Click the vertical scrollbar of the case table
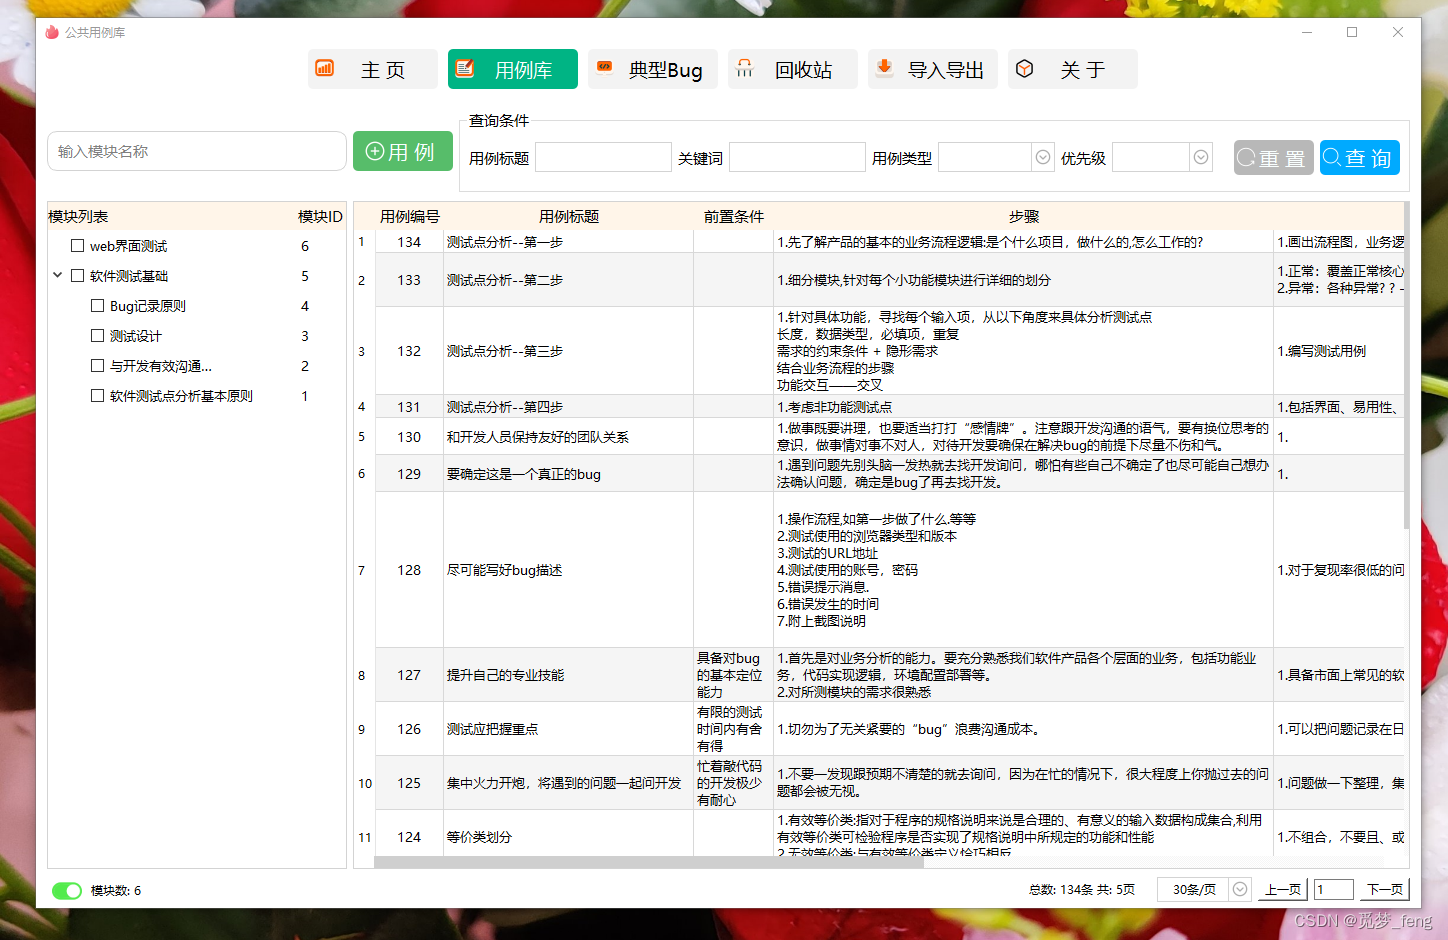 click(1406, 366)
